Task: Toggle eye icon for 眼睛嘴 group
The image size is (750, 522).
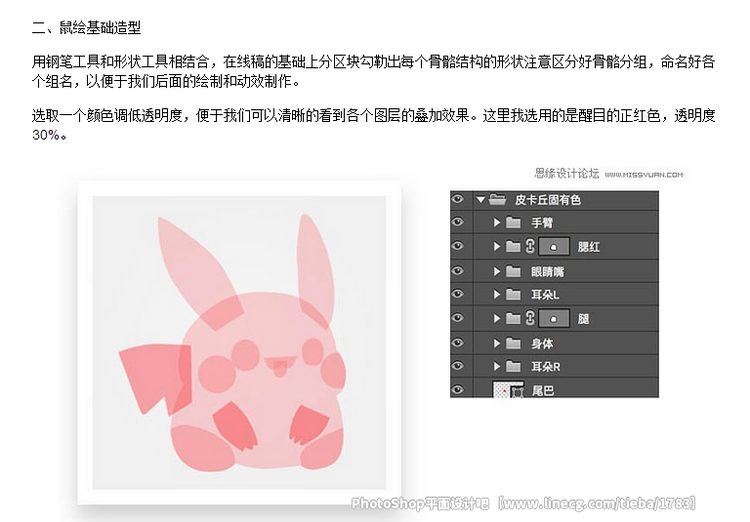Action: 458,271
